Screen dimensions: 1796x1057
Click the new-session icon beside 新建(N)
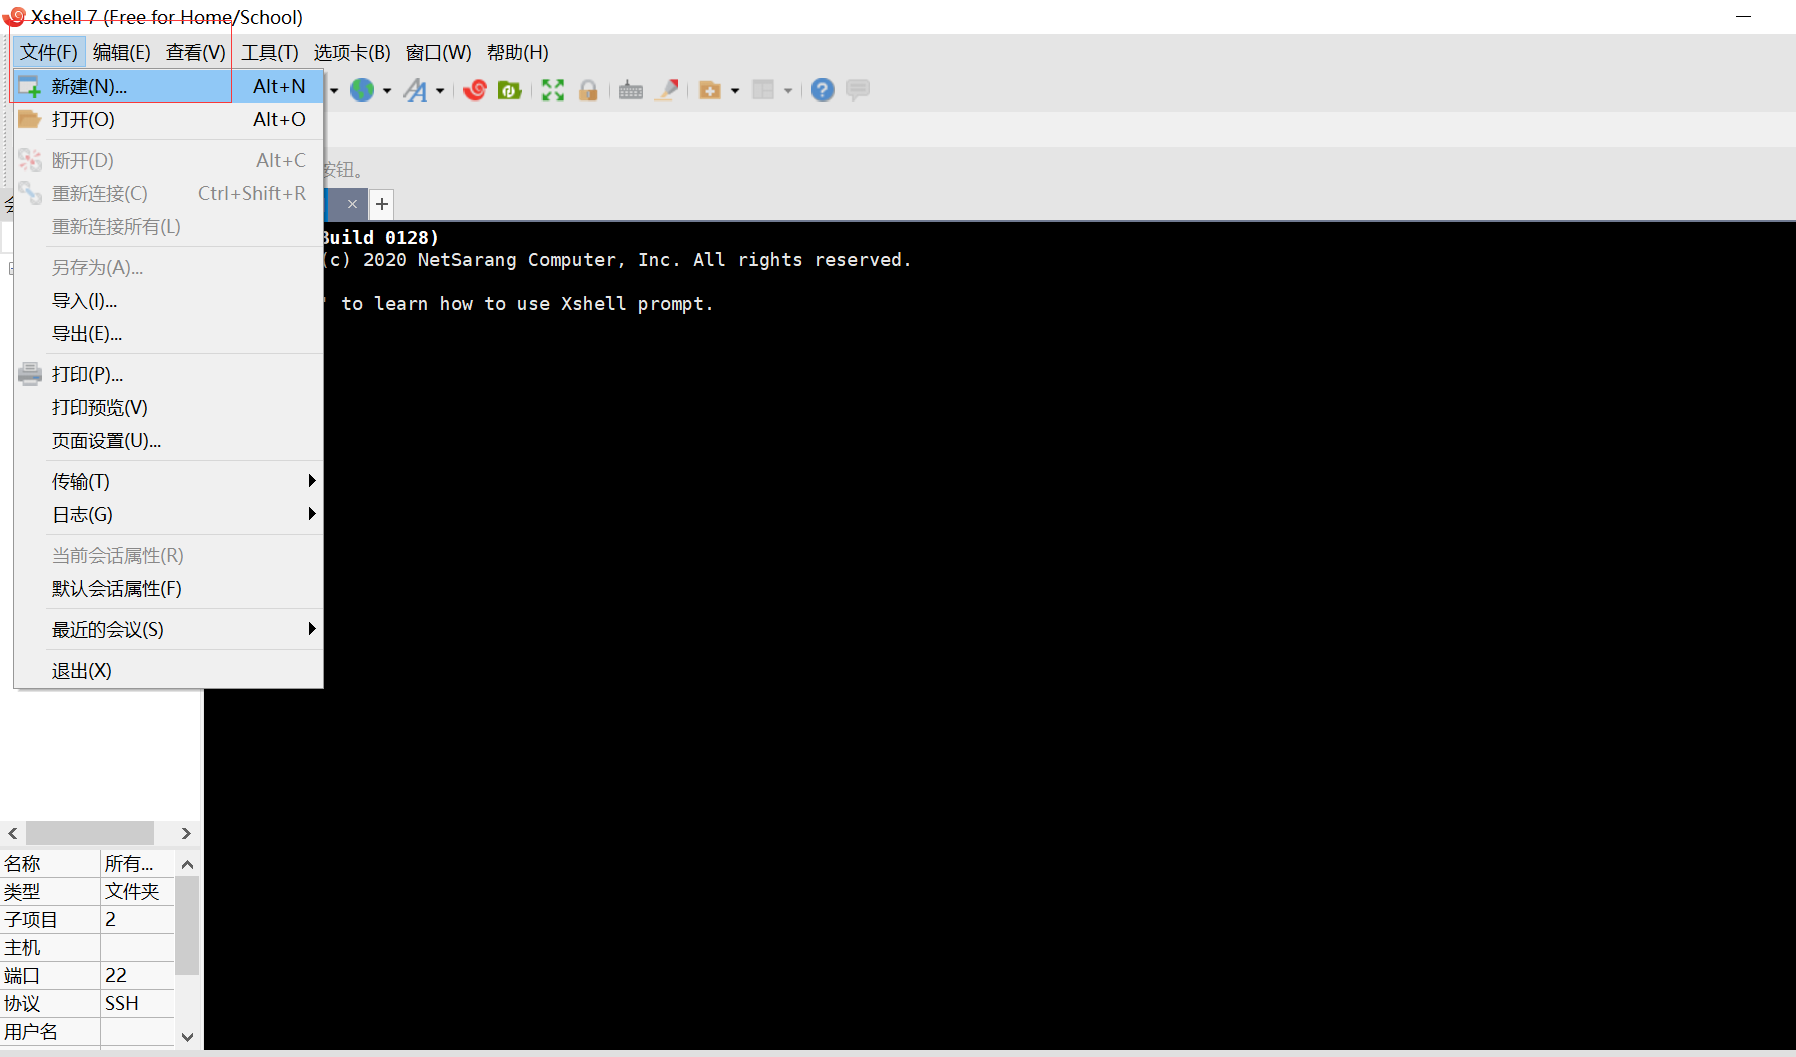click(x=30, y=86)
